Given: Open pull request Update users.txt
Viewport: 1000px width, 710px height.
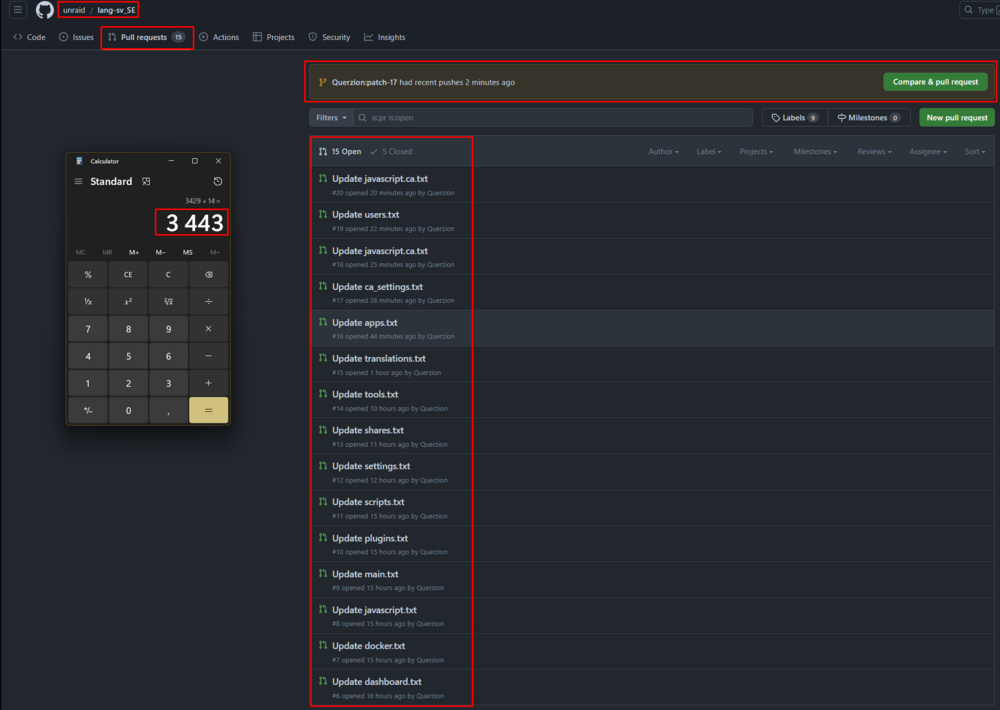Looking at the screenshot, I should [365, 214].
